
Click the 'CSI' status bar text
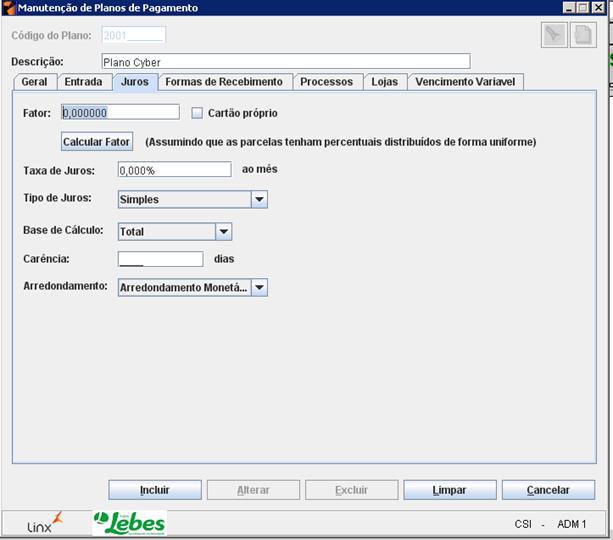pyautogui.click(x=523, y=524)
